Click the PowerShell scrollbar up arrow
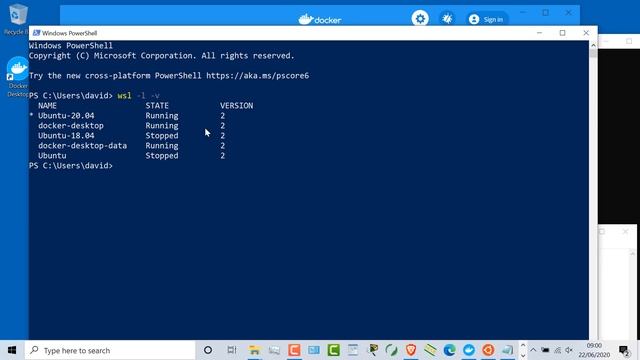This screenshot has height=360, width=640. pyautogui.click(x=593, y=45)
